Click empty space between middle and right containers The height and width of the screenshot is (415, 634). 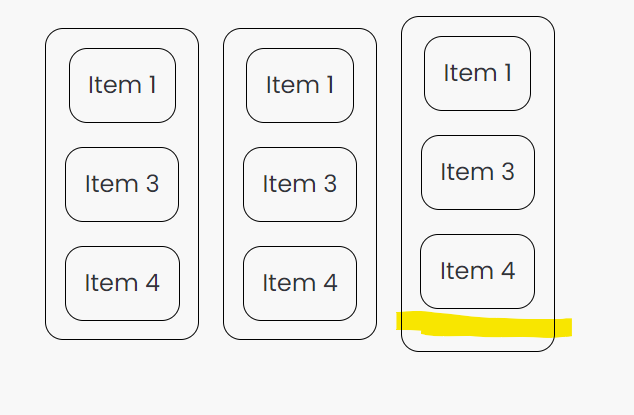click(x=389, y=184)
